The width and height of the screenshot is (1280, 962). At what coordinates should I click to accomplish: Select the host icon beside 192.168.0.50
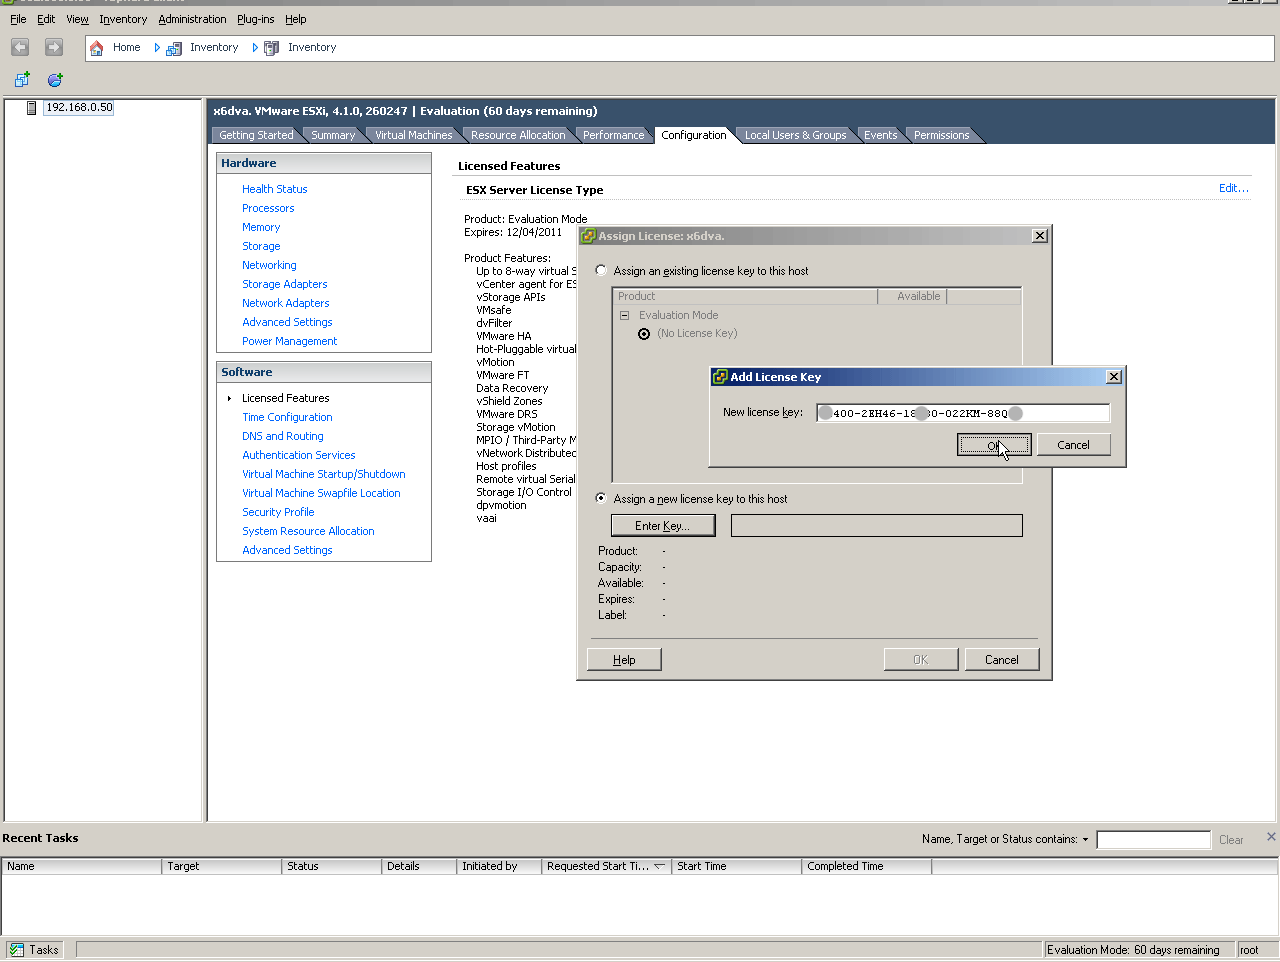[x=31, y=108]
